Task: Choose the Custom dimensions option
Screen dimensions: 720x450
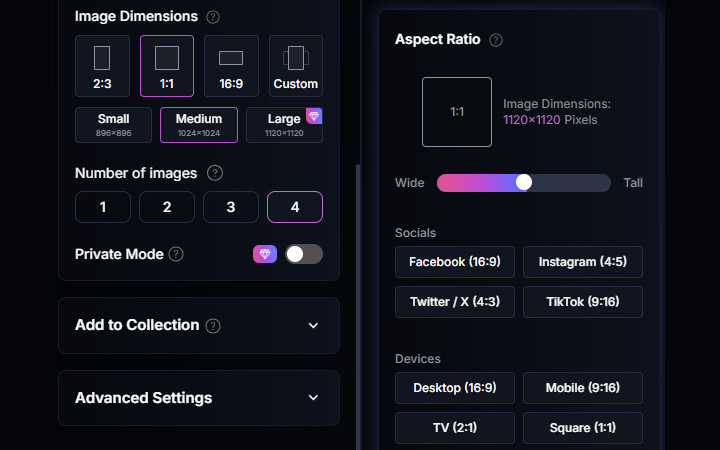Action: click(296, 66)
